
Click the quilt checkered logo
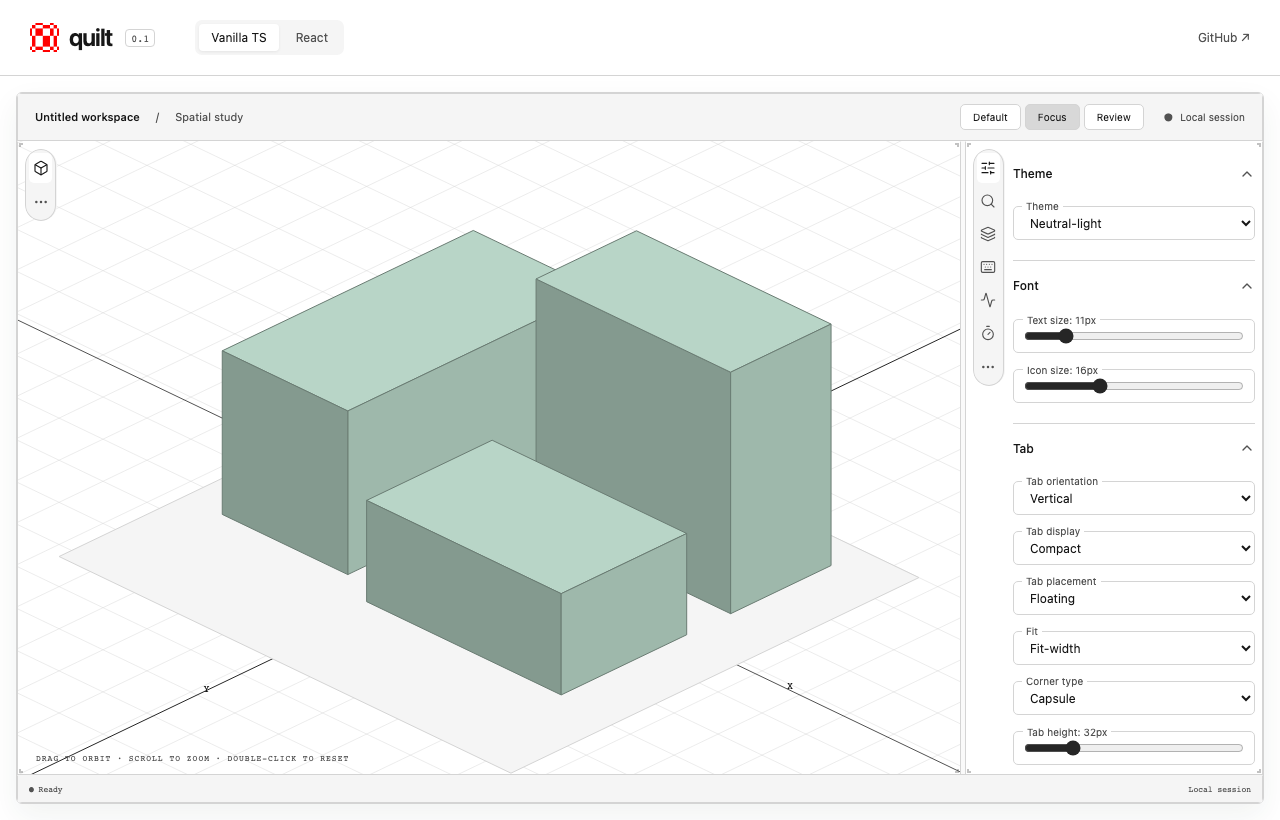45,38
